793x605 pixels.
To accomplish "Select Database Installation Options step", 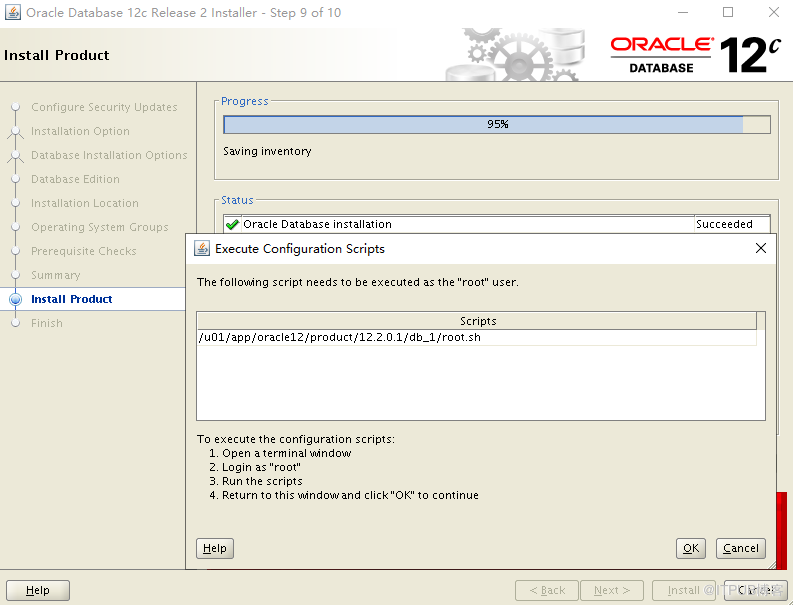I will (109, 155).
